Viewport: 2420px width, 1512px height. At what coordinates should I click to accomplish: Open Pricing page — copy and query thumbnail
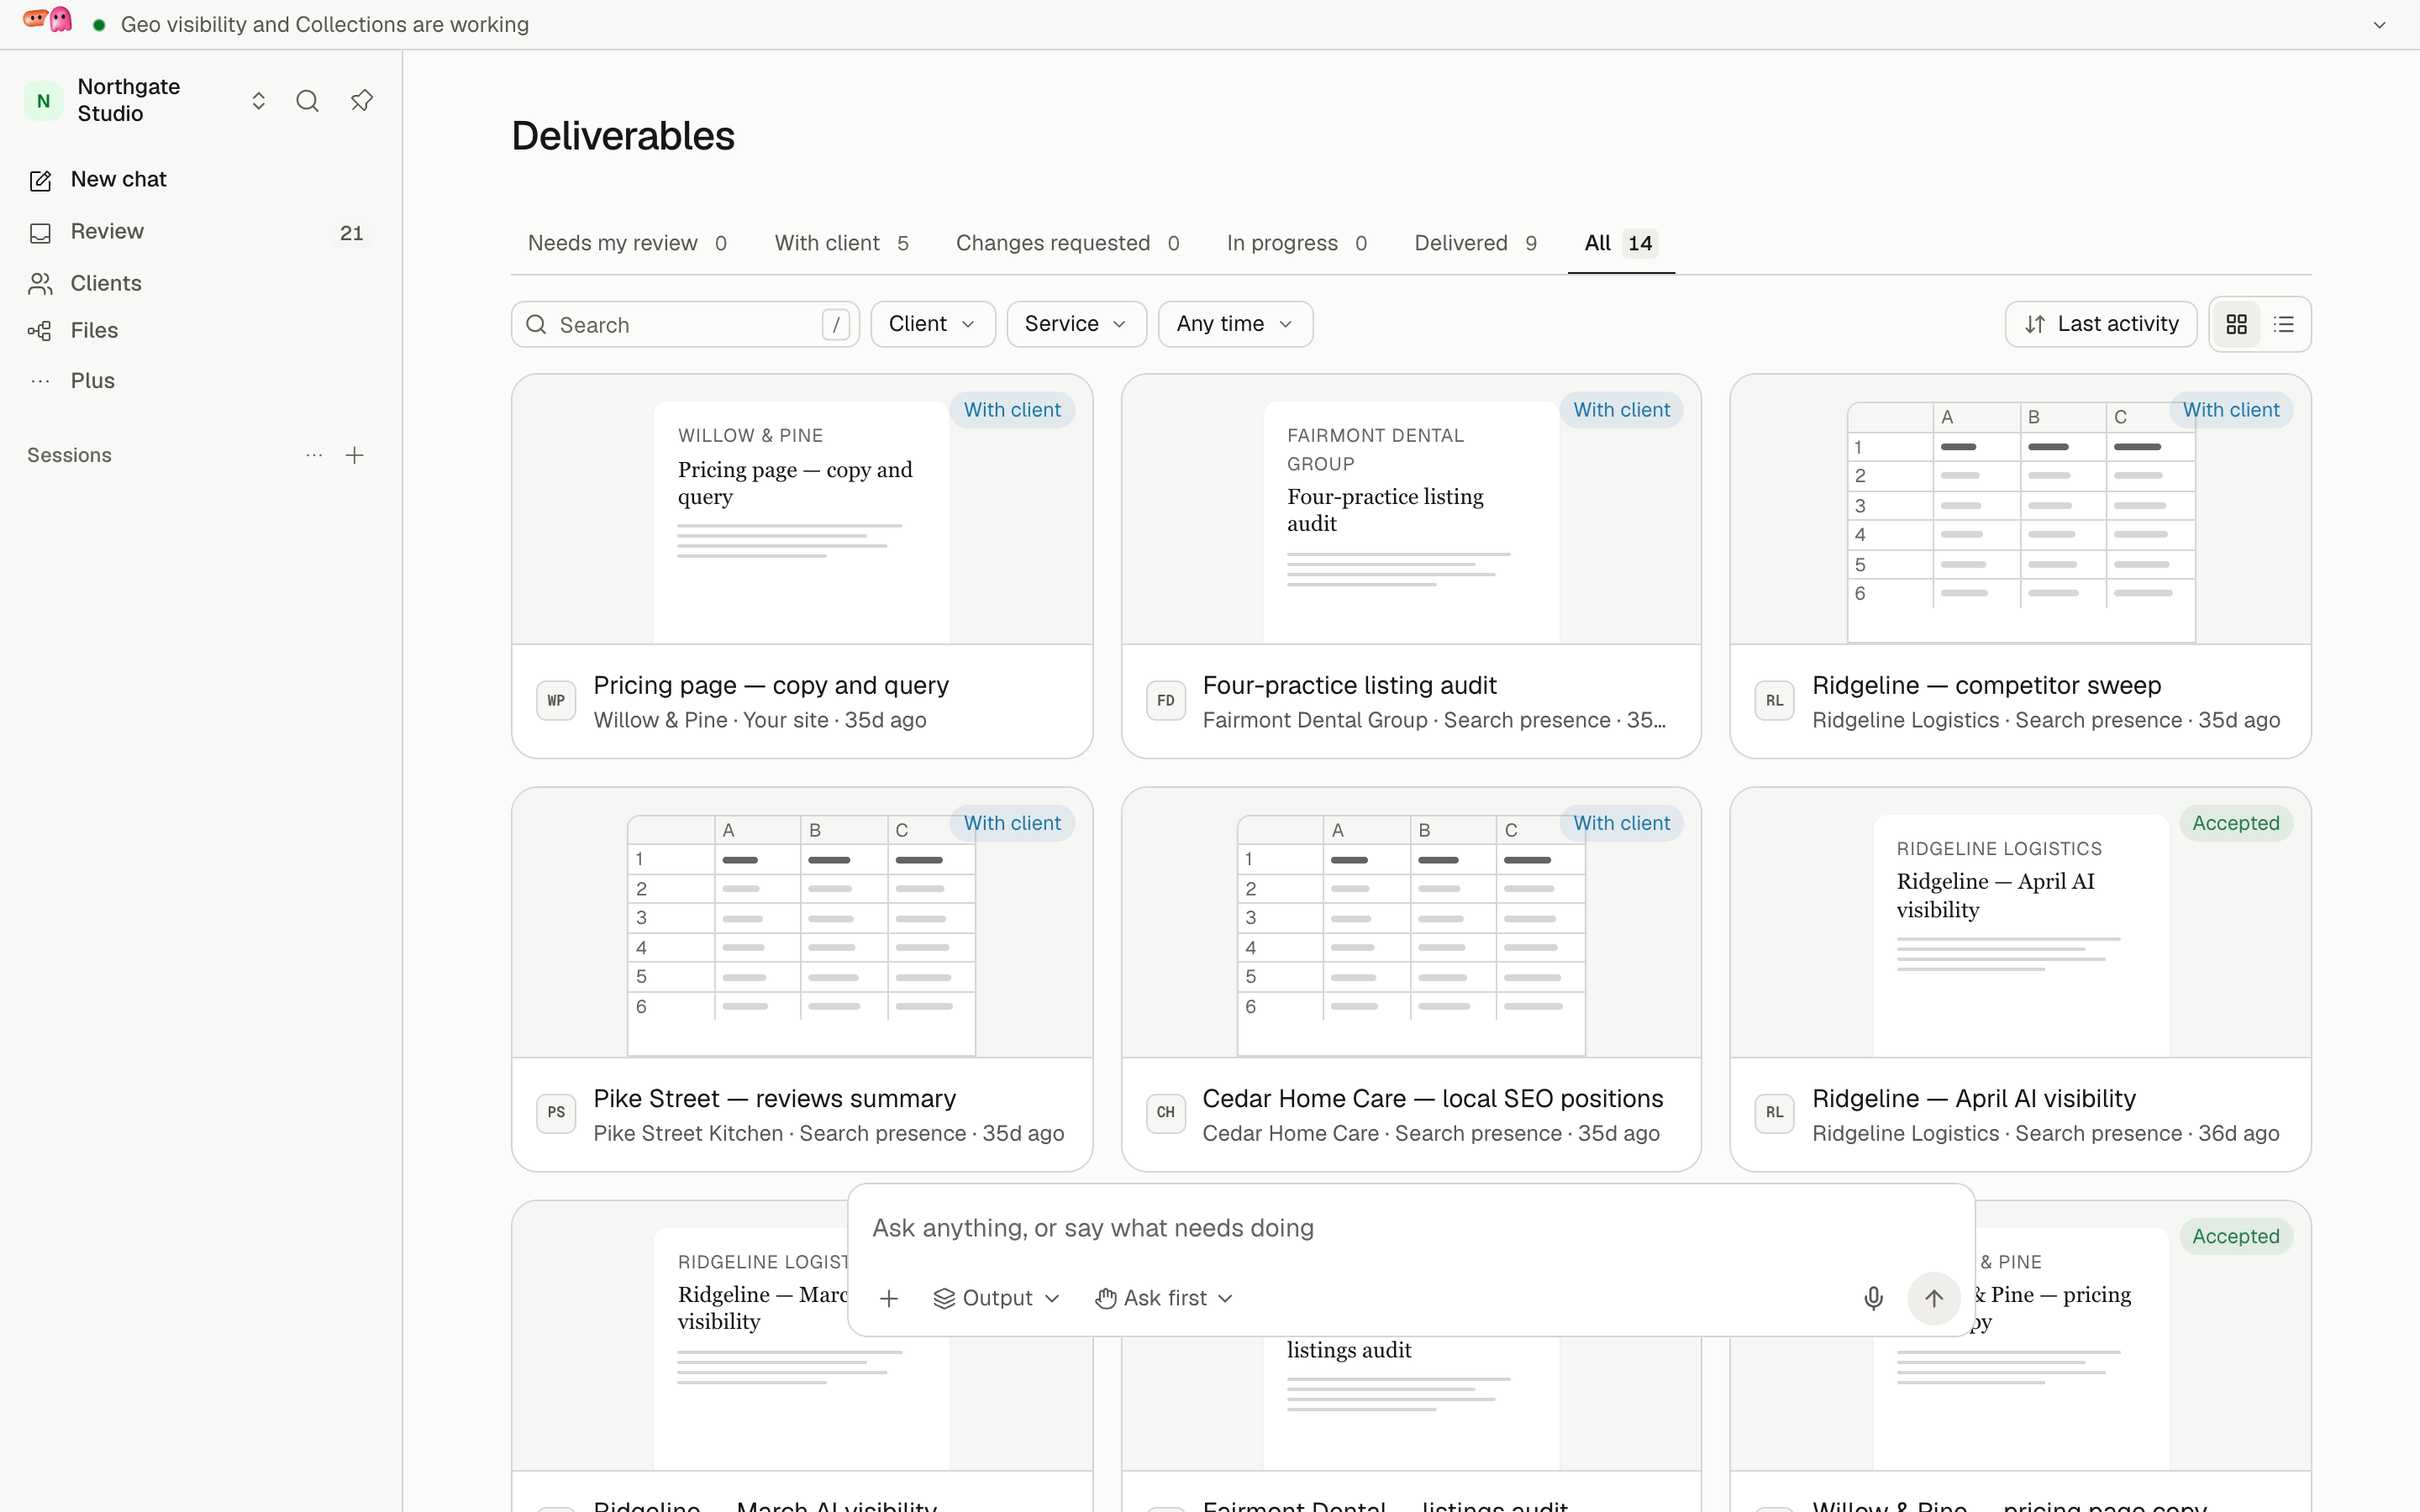tap(801, 510)
